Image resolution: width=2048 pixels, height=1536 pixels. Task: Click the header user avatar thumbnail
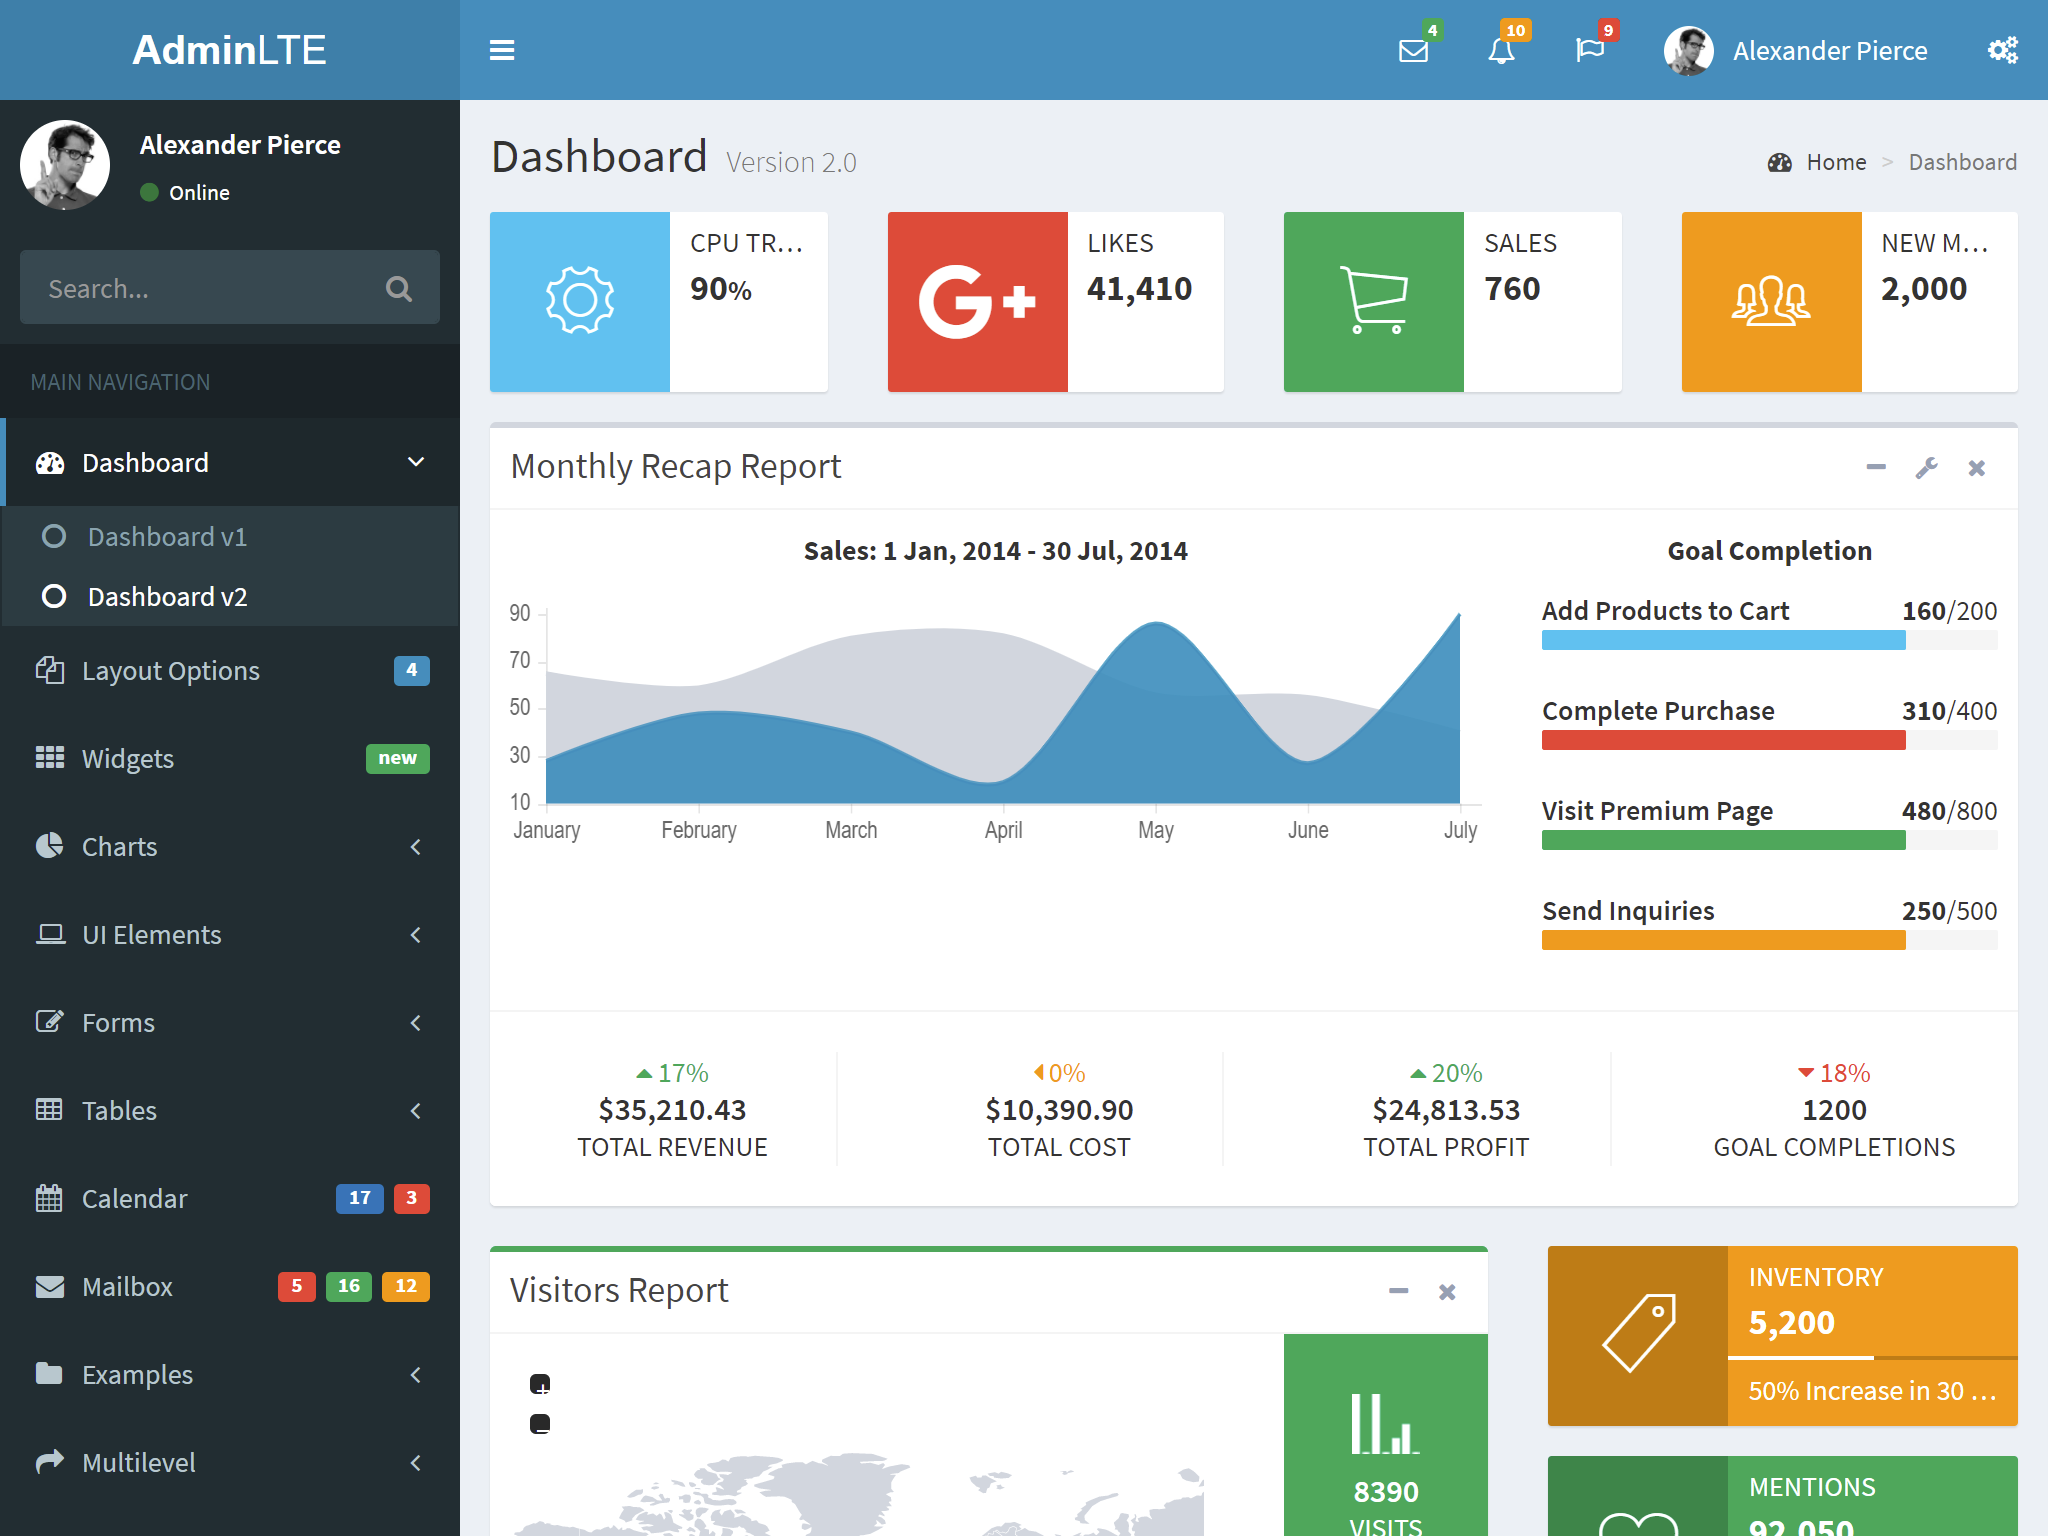coord(1689,50)
